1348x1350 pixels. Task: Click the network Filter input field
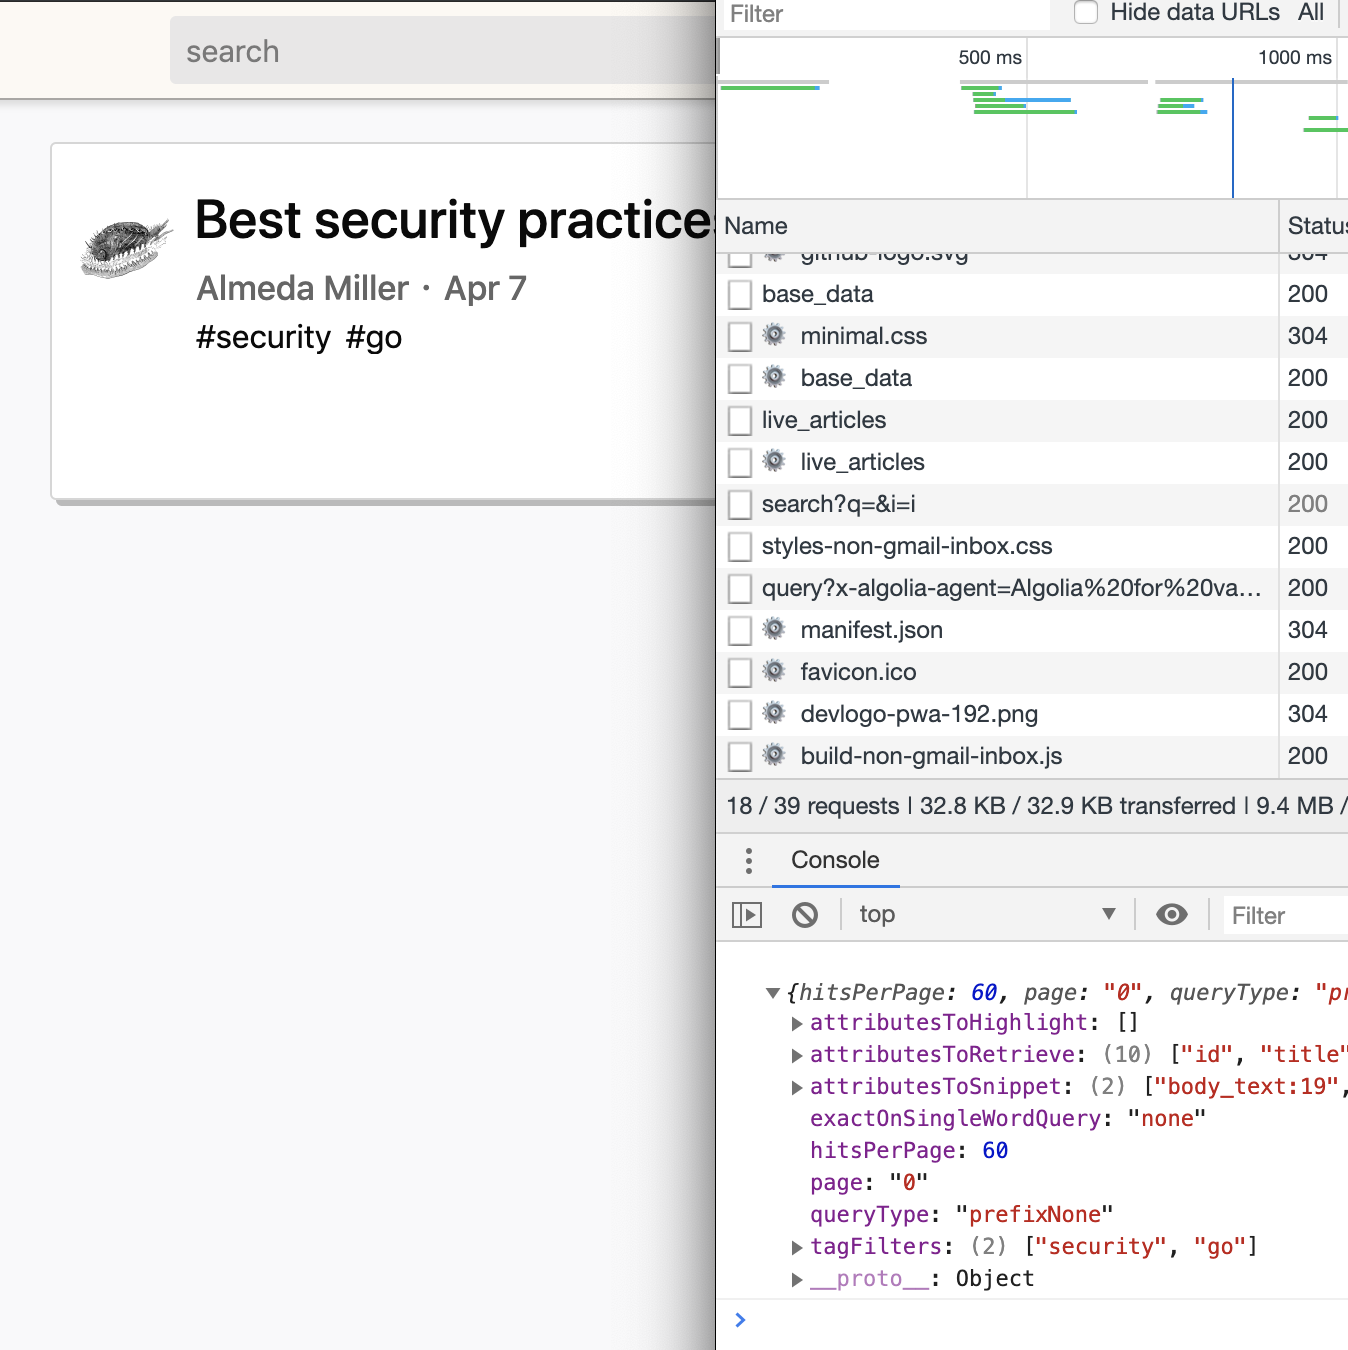[x=880, y=14]
